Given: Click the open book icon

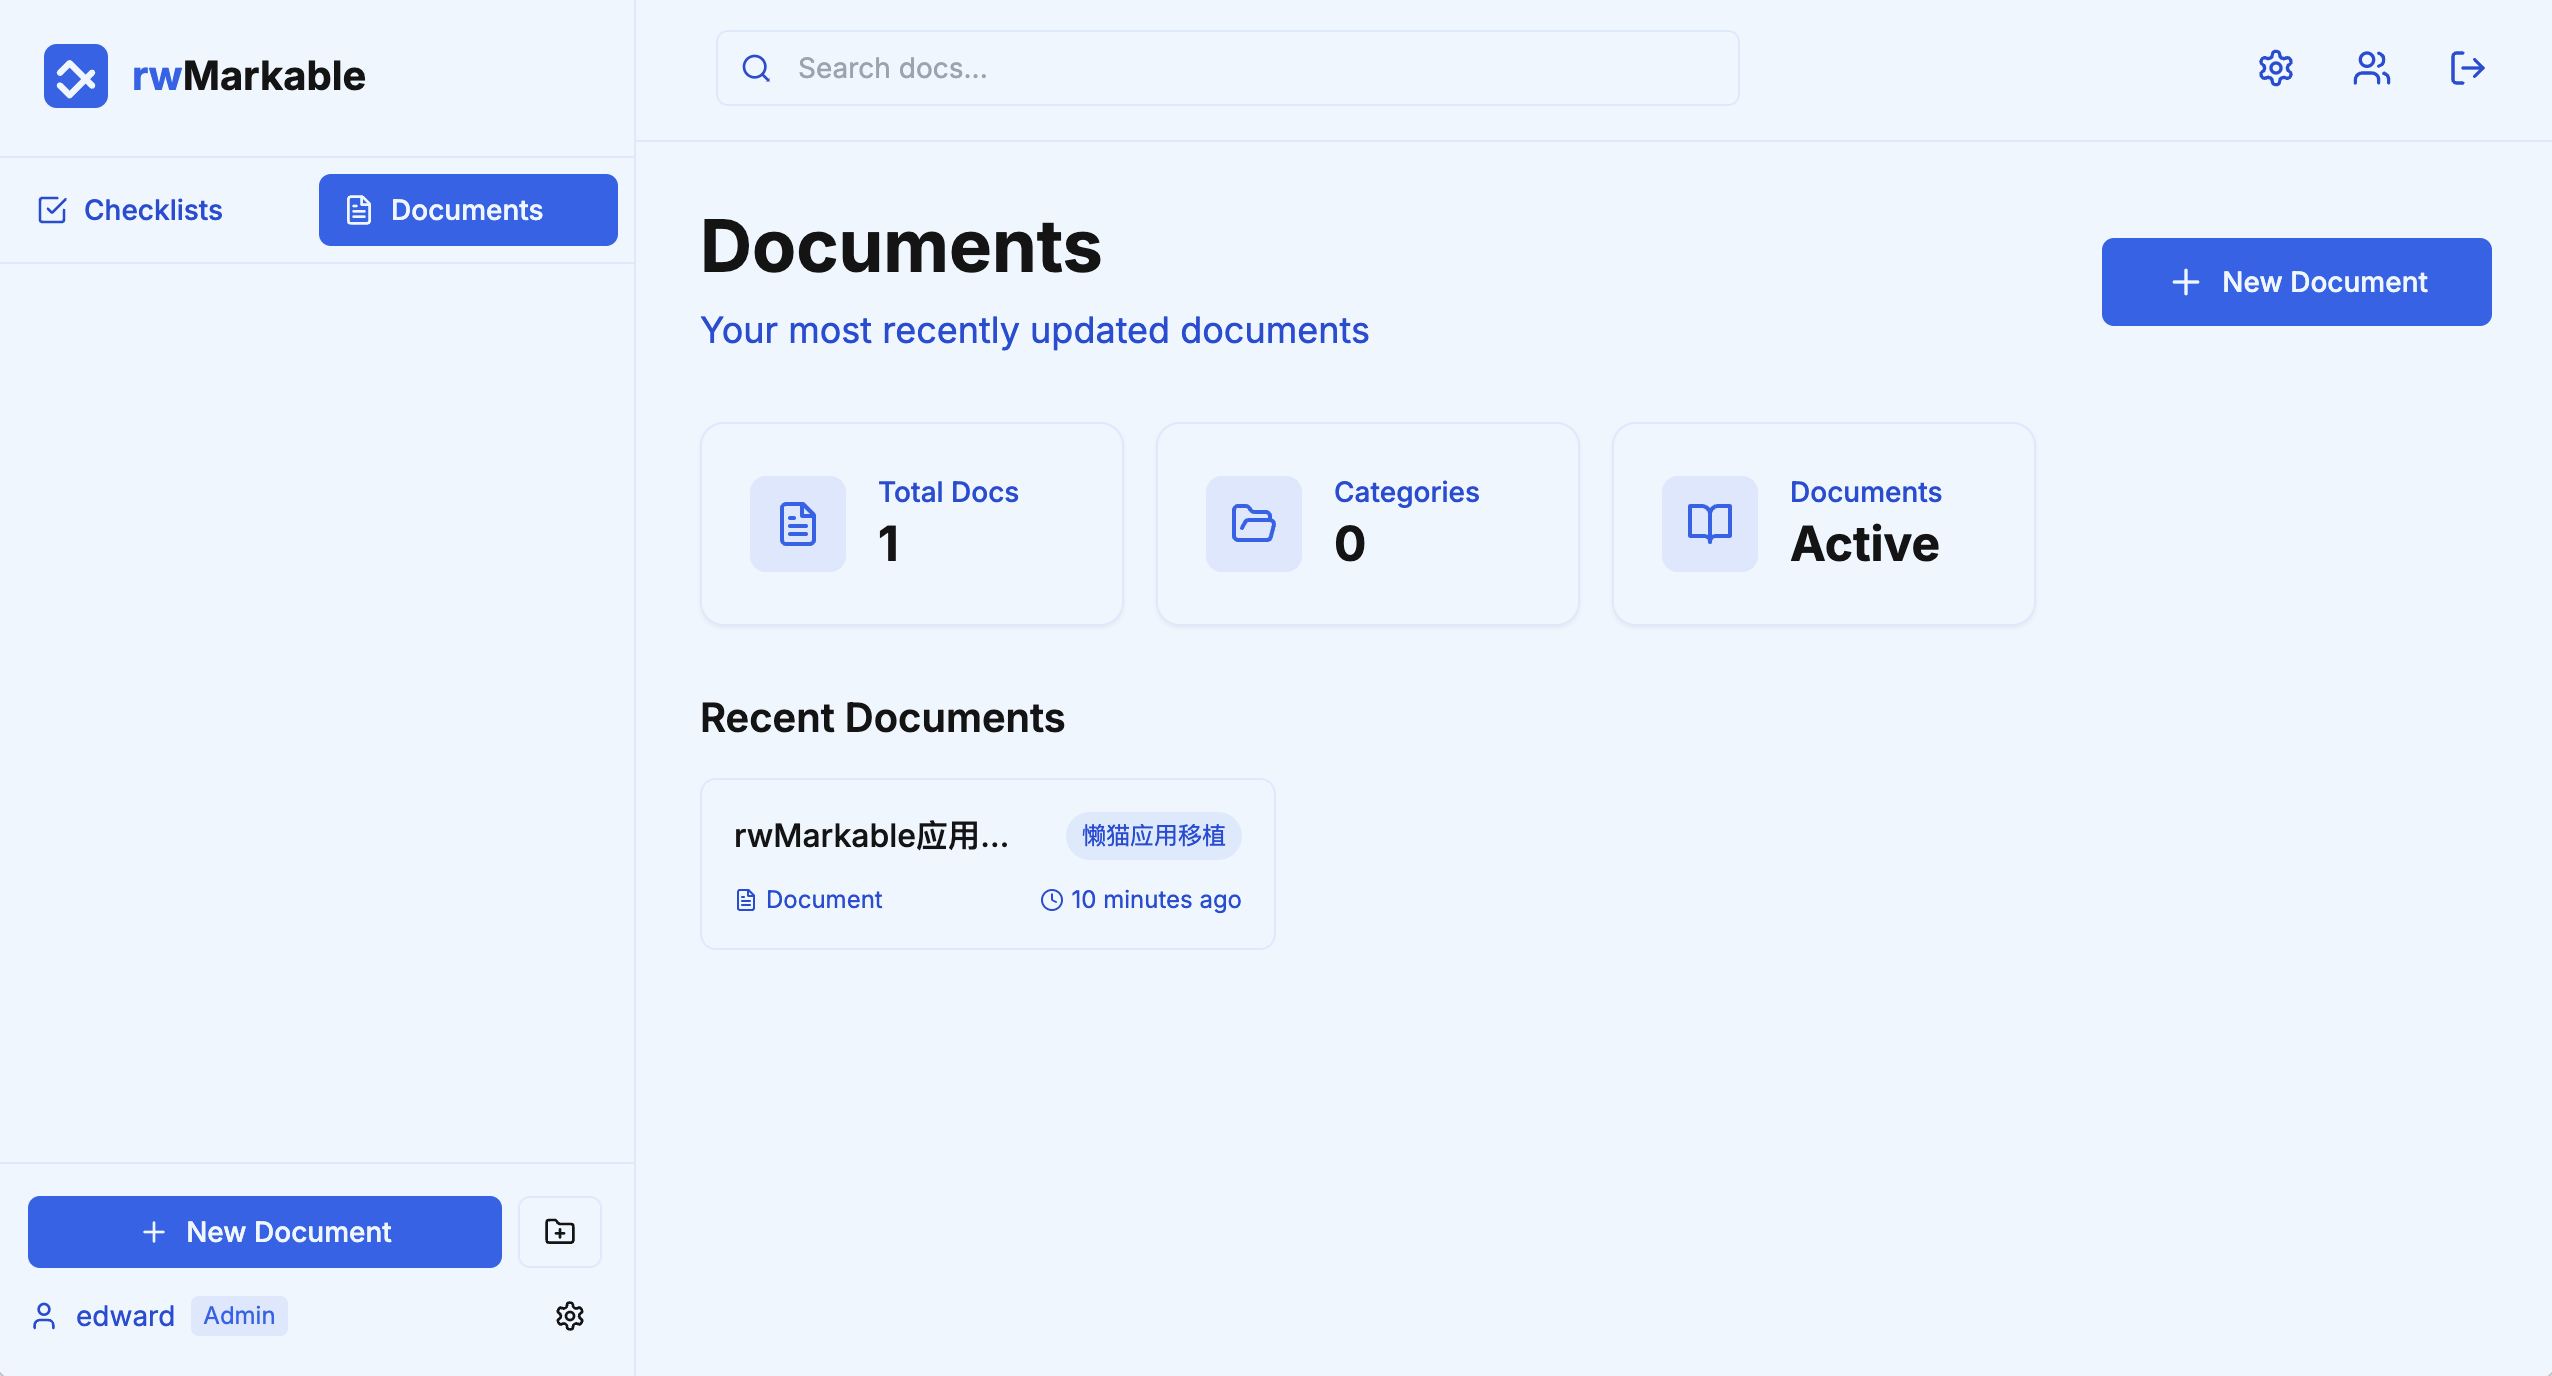Looking at the screenshot, I should (x=1710, y=524).
